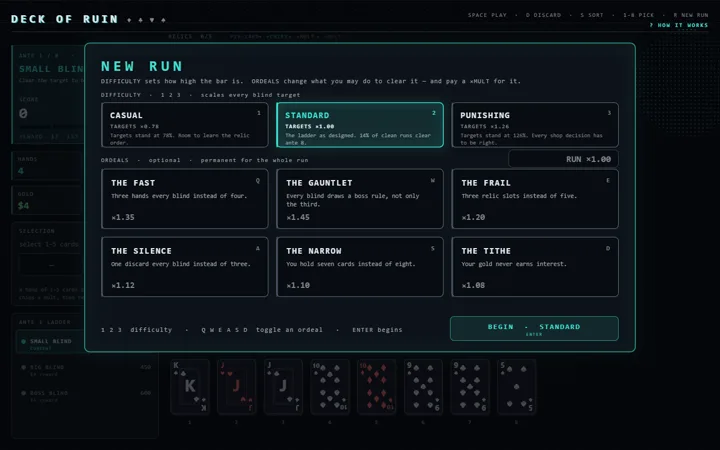Click the ENTER begins hint text
Image resolution: width=720 pixels, height=450 pixels.
pyautogui.click(x=377, y=330)
